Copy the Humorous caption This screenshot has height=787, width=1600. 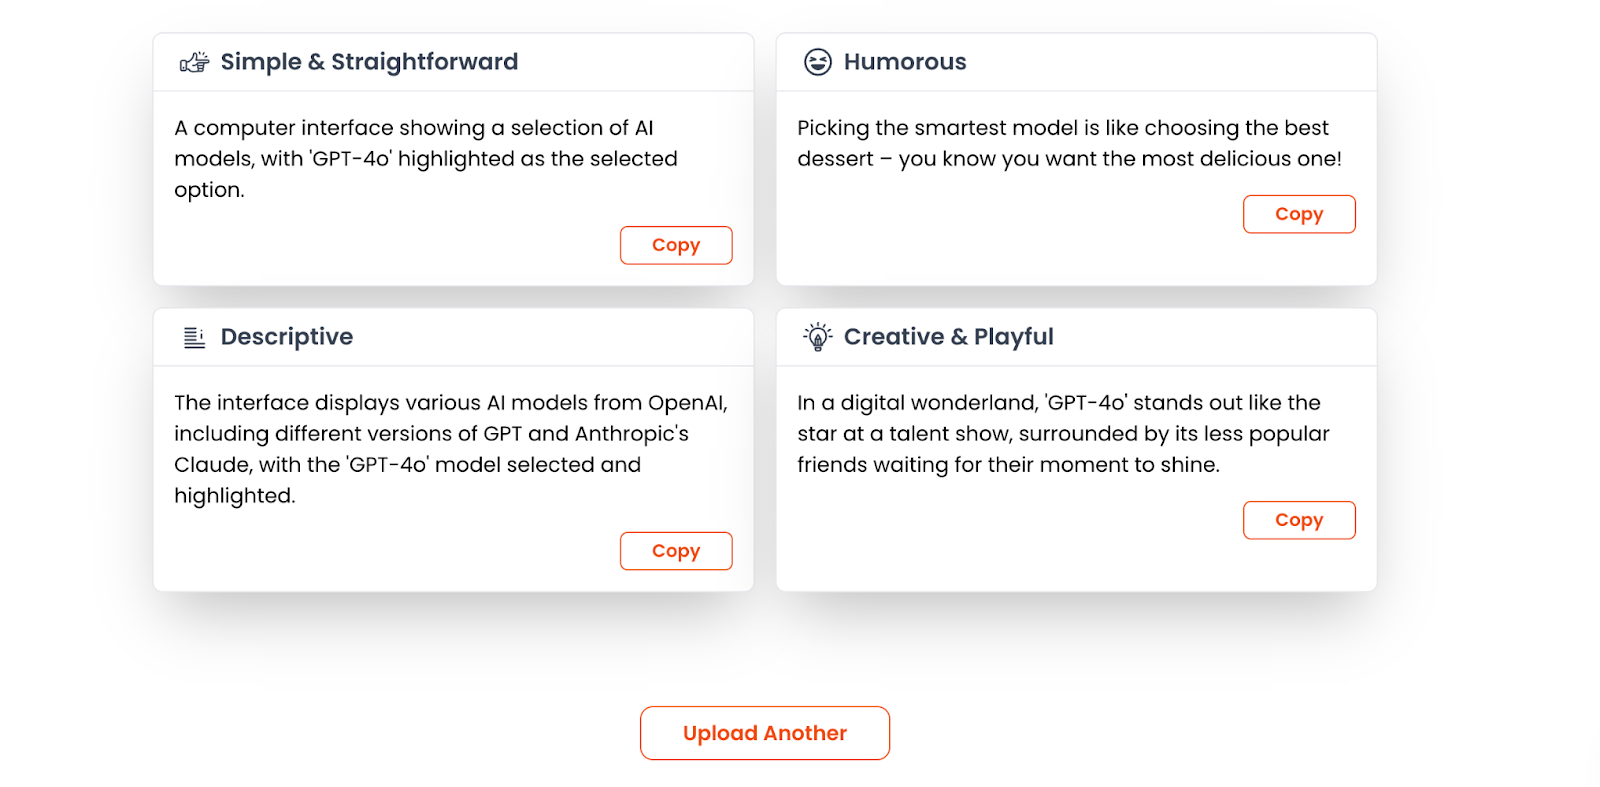click(x=1299, y=214)
